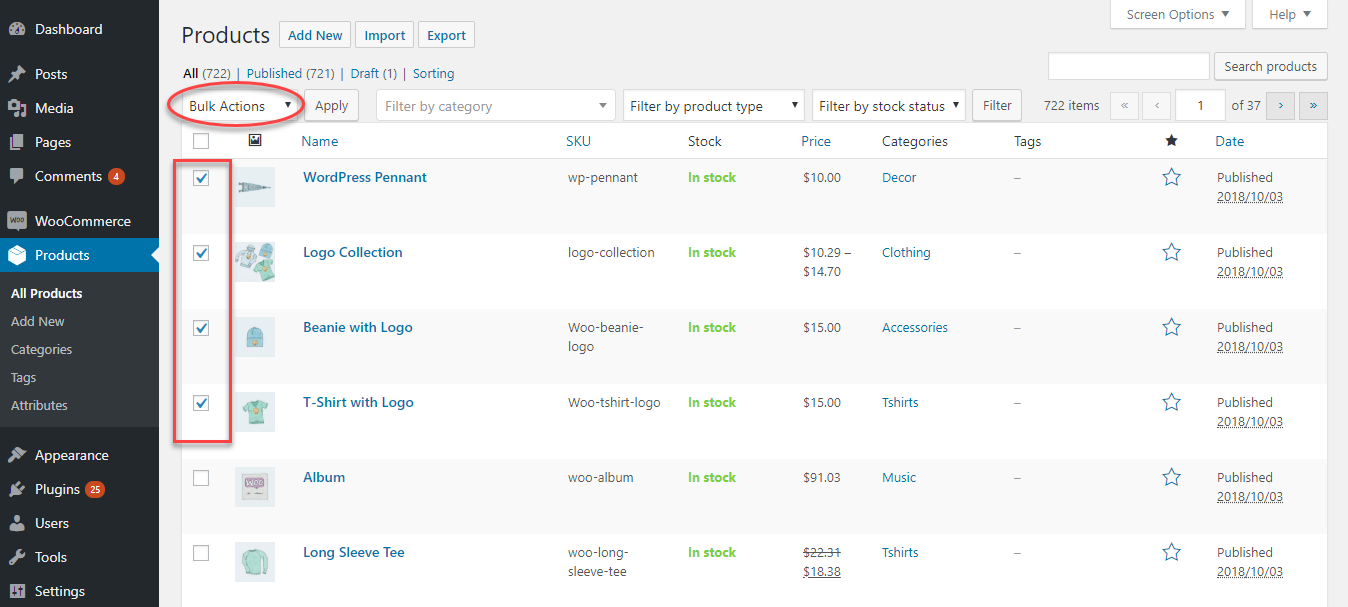Expand the Screen Options panel
The height and width of the screenshot is (607, 1348).
pos(1178,14)
